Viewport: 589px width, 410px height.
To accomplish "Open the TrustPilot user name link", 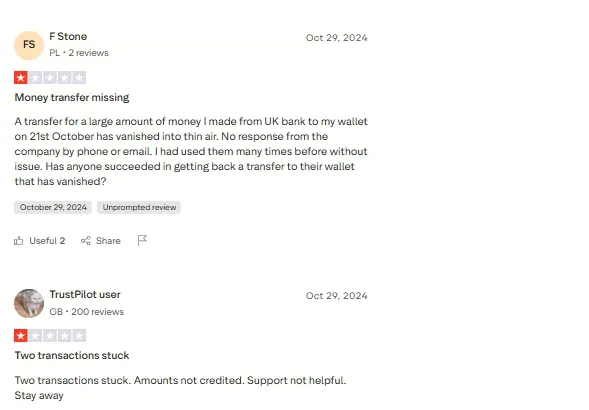I will (85, 294).
